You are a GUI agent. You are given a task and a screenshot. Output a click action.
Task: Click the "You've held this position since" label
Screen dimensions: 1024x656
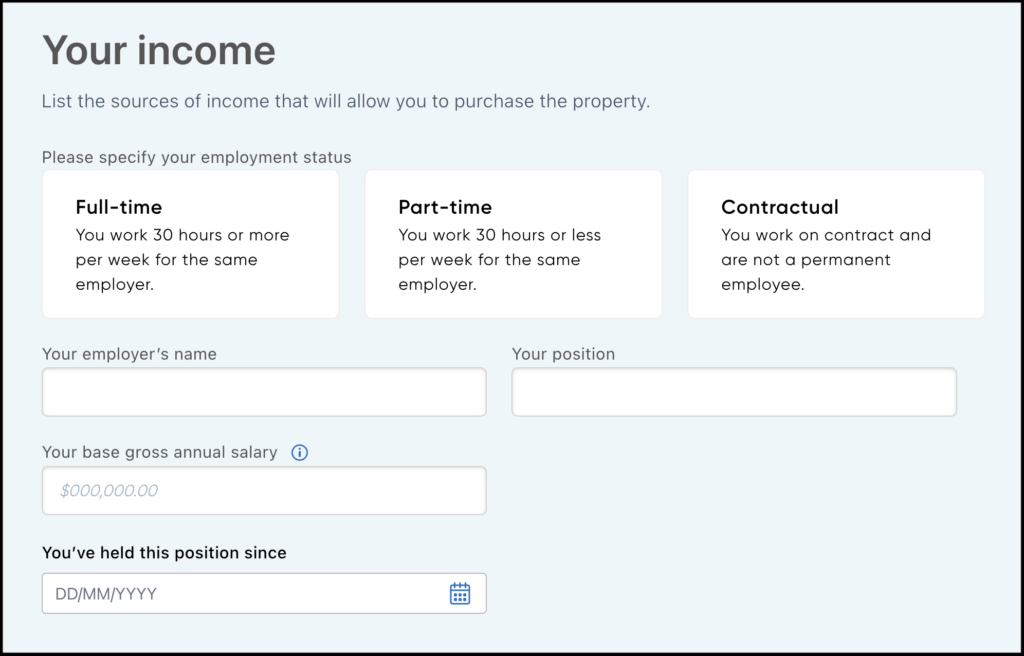(x=164, y=552)
